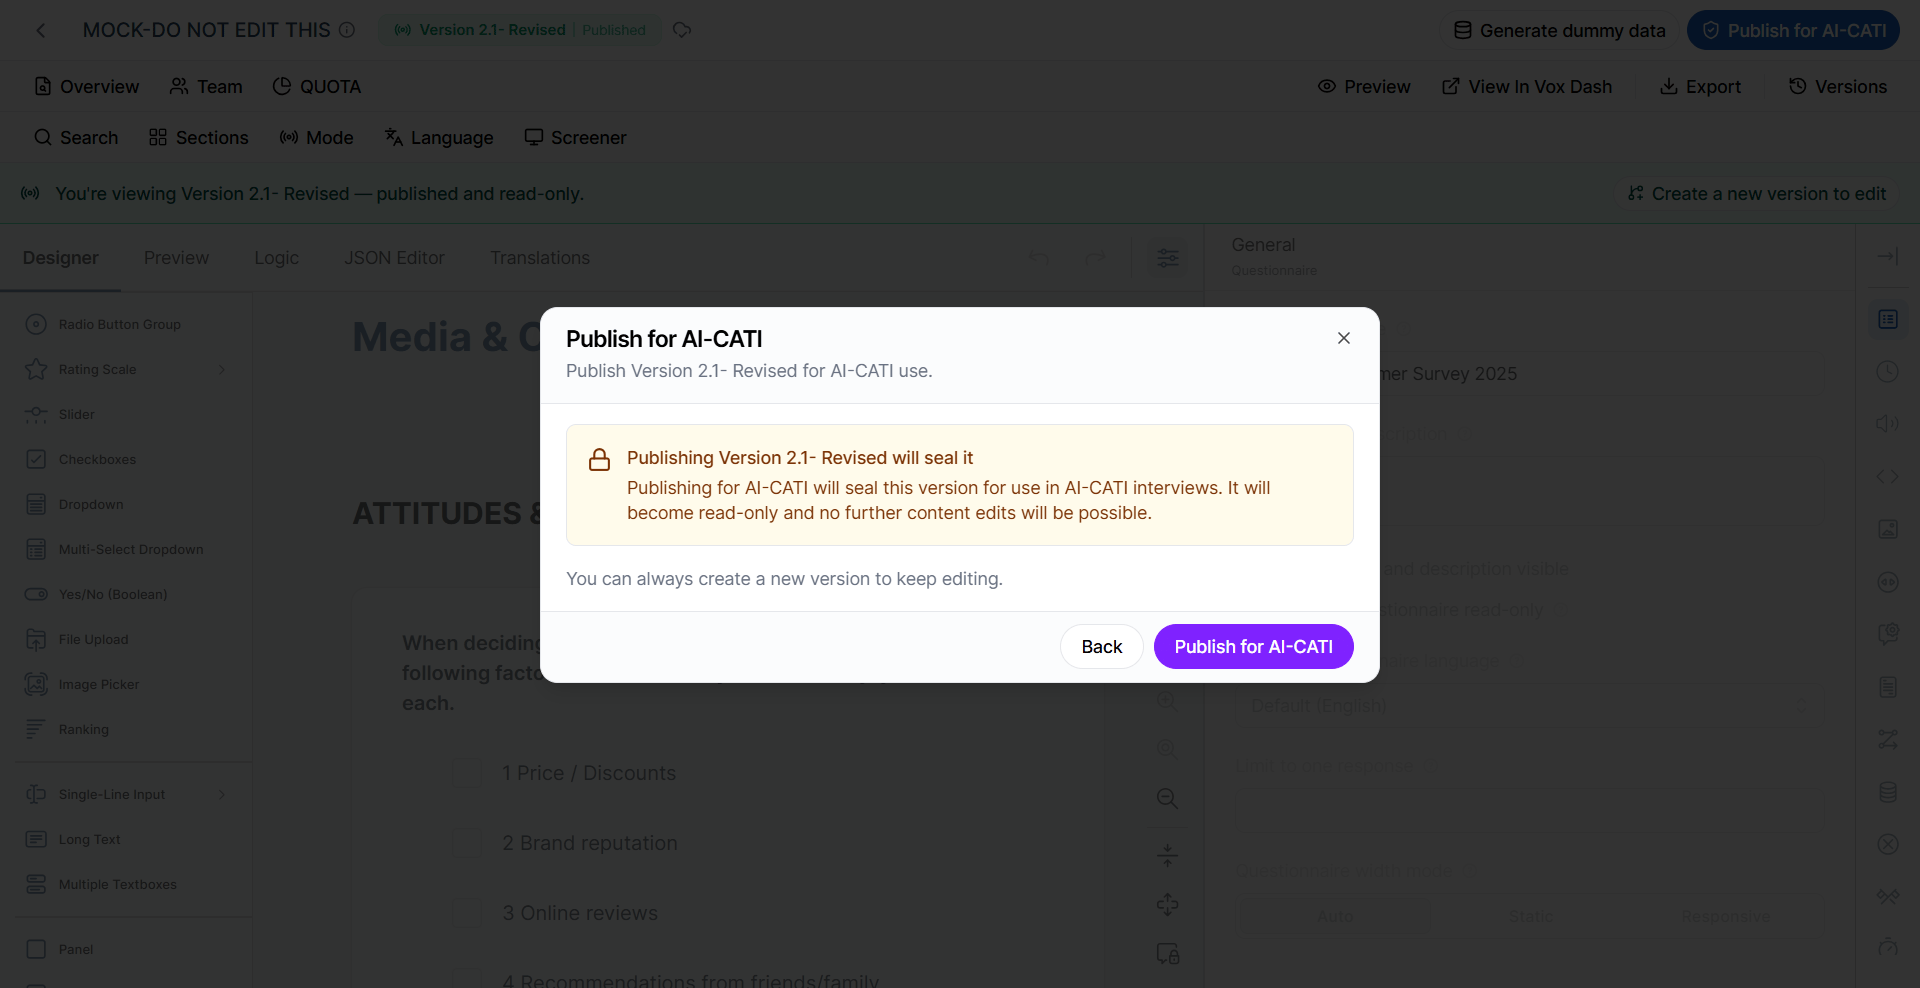Check the Price / Discounts option box
The width and height of the screenshot is (1920, 988).
[x=467, y=773]
